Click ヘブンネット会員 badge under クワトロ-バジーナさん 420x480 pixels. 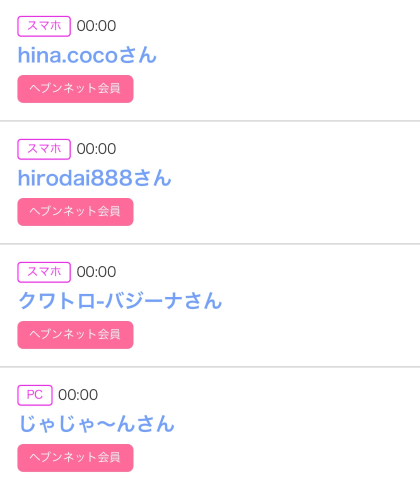(75, 335)
